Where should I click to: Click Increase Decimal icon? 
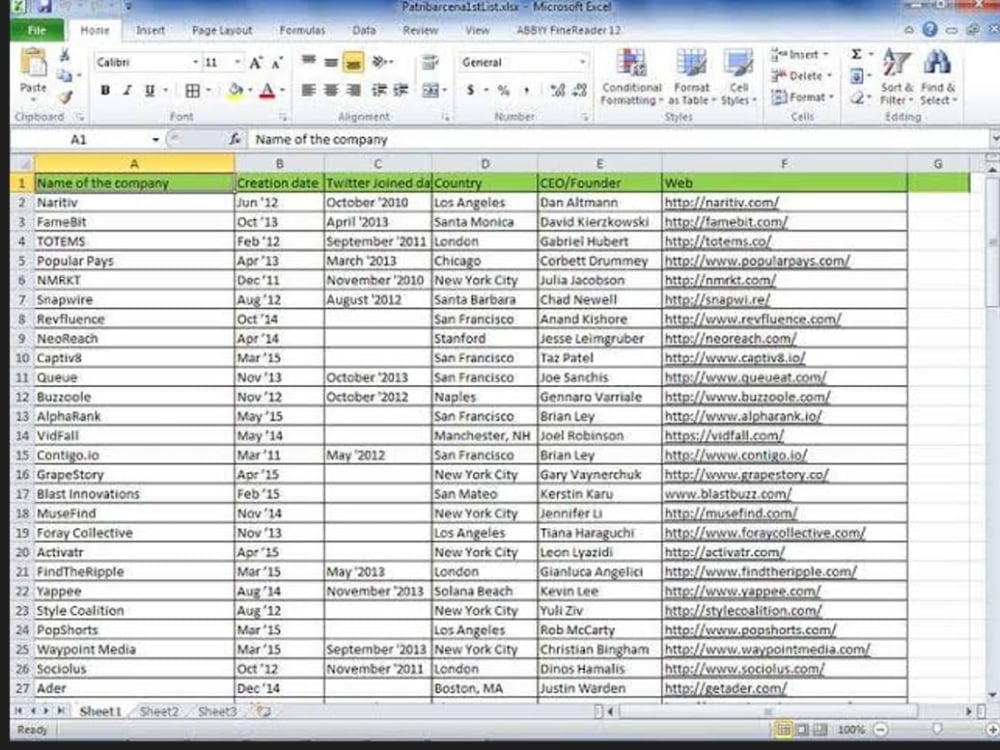[x=557, y=91]
